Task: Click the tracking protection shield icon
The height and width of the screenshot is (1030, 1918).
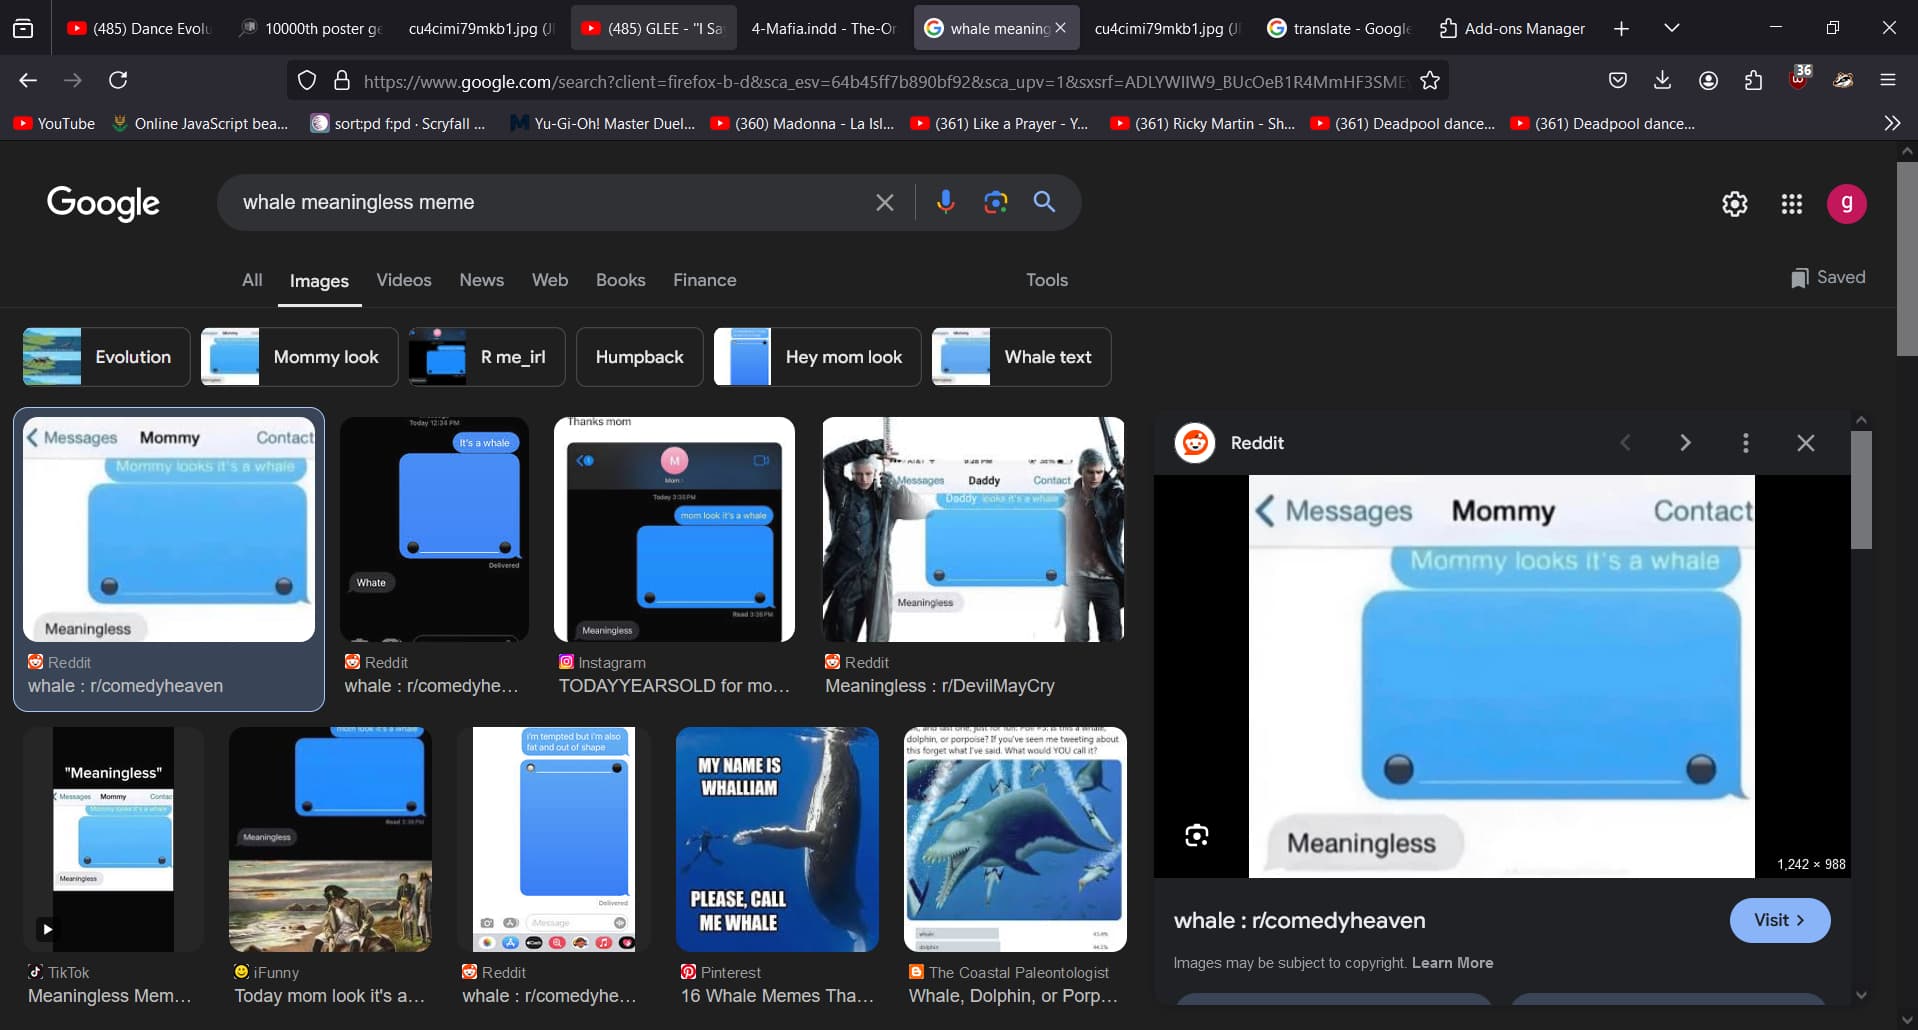Action: [x=307, y=81]
